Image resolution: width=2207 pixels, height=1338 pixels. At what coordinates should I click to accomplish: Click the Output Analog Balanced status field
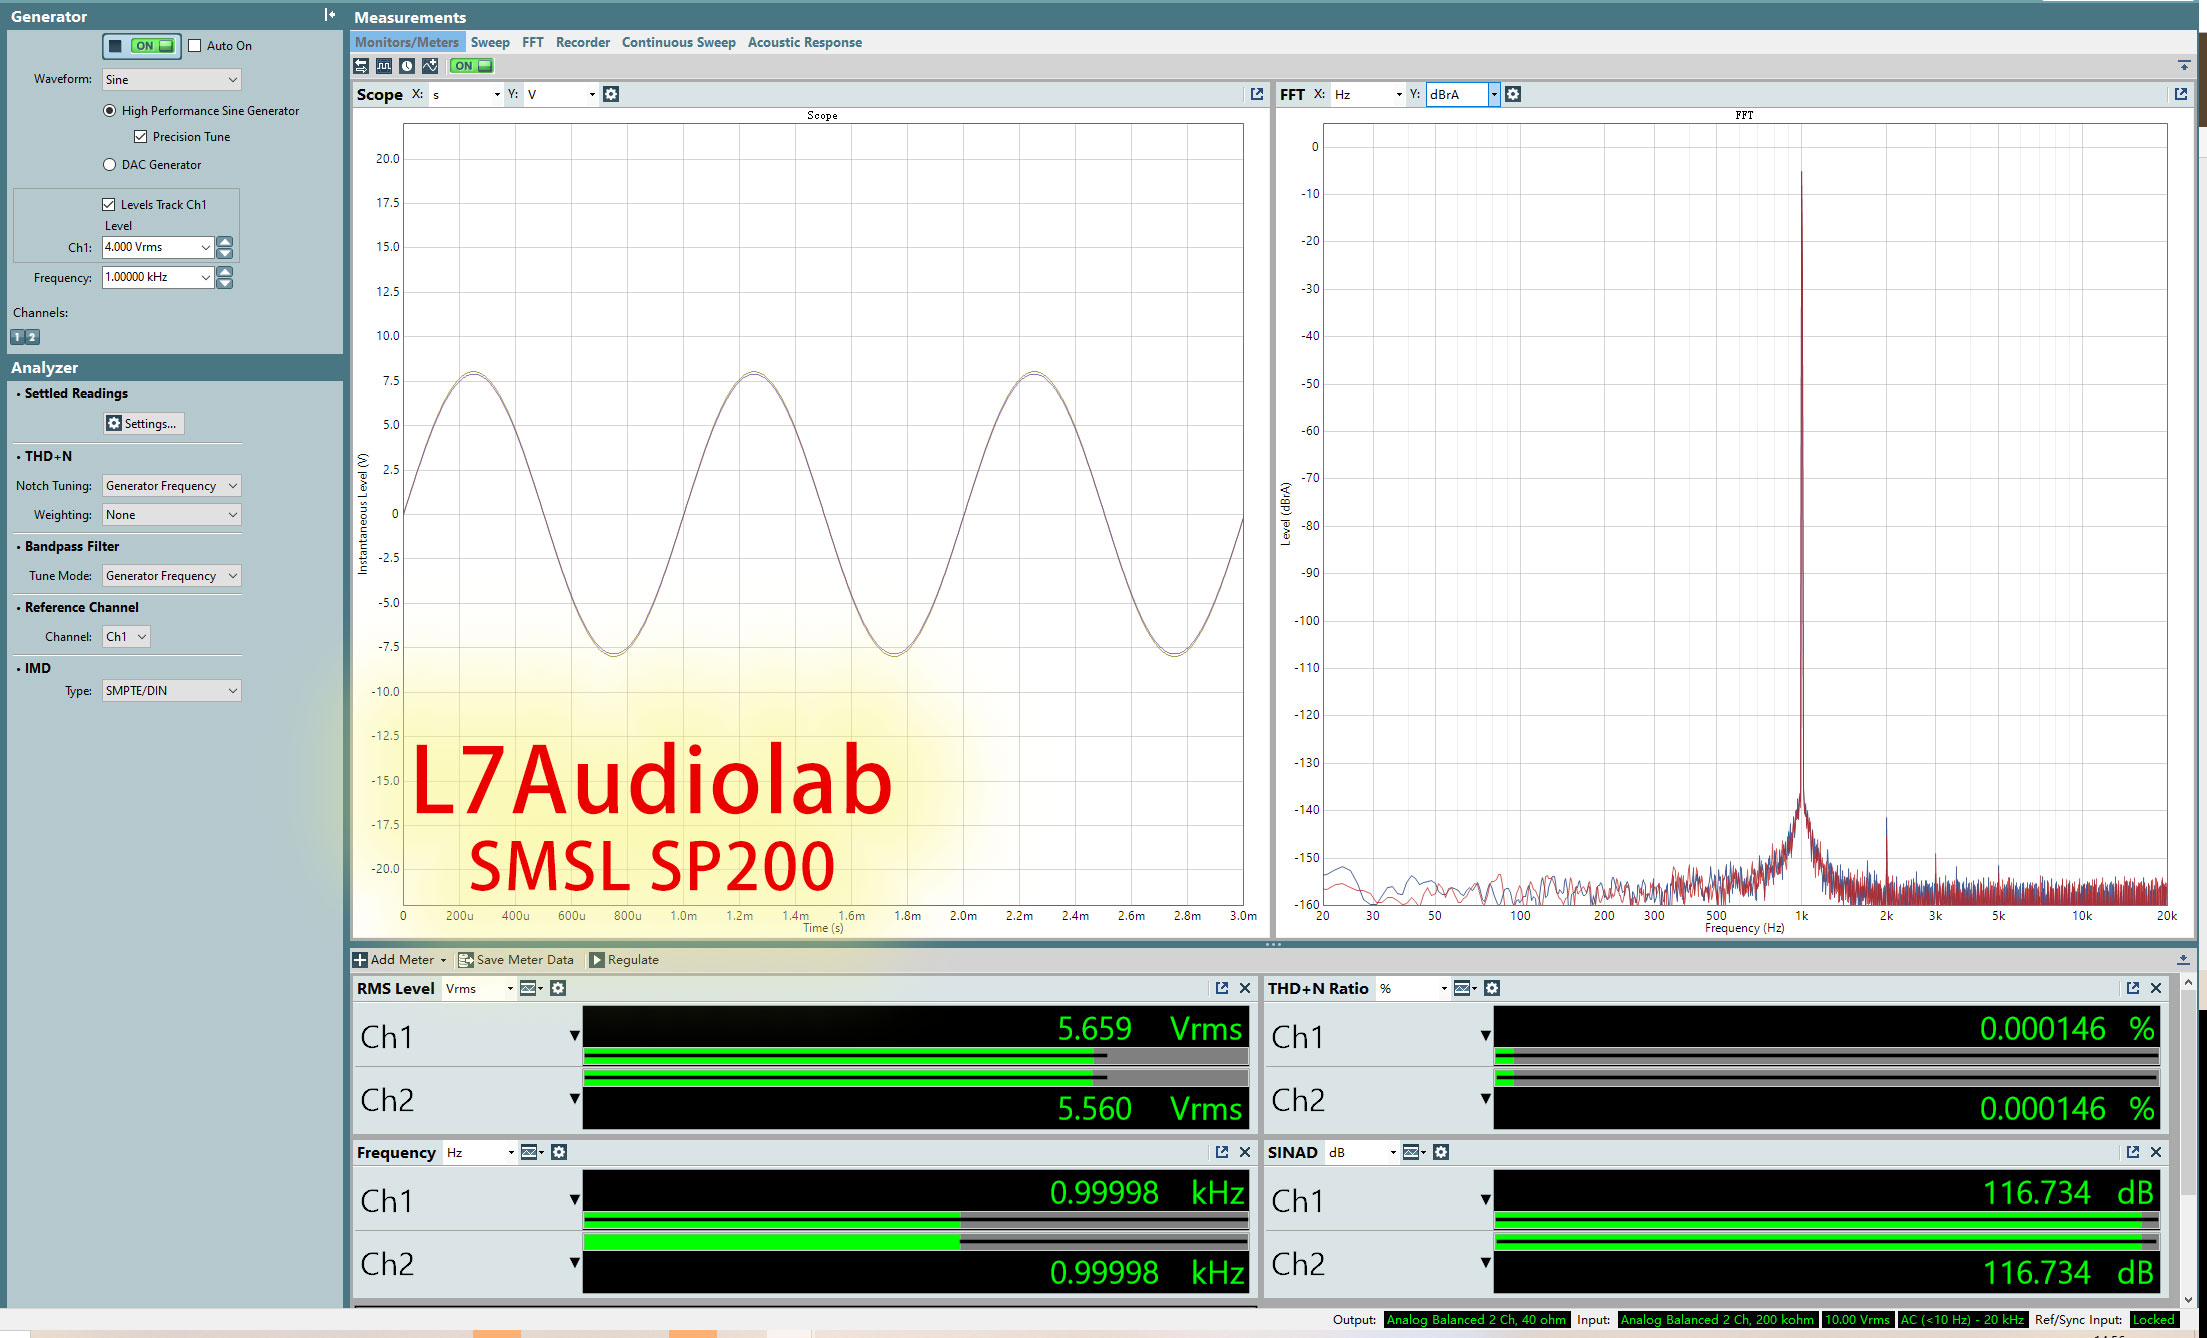[x=1476, y=1320]
